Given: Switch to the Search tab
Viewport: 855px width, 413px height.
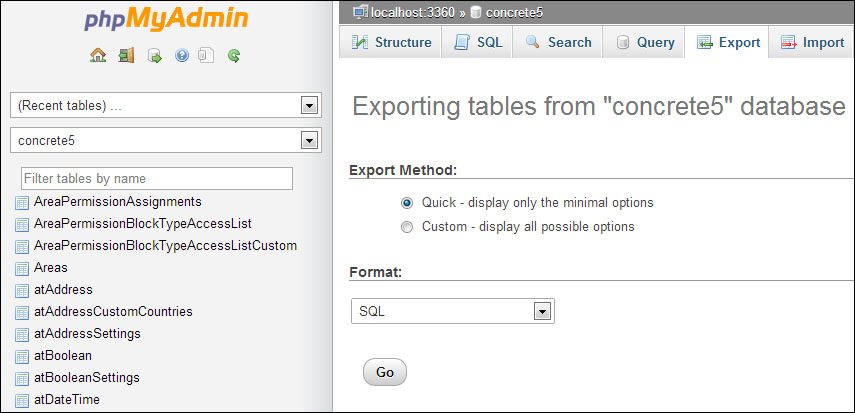Looking at the screenshot, I should click(558, 42).
